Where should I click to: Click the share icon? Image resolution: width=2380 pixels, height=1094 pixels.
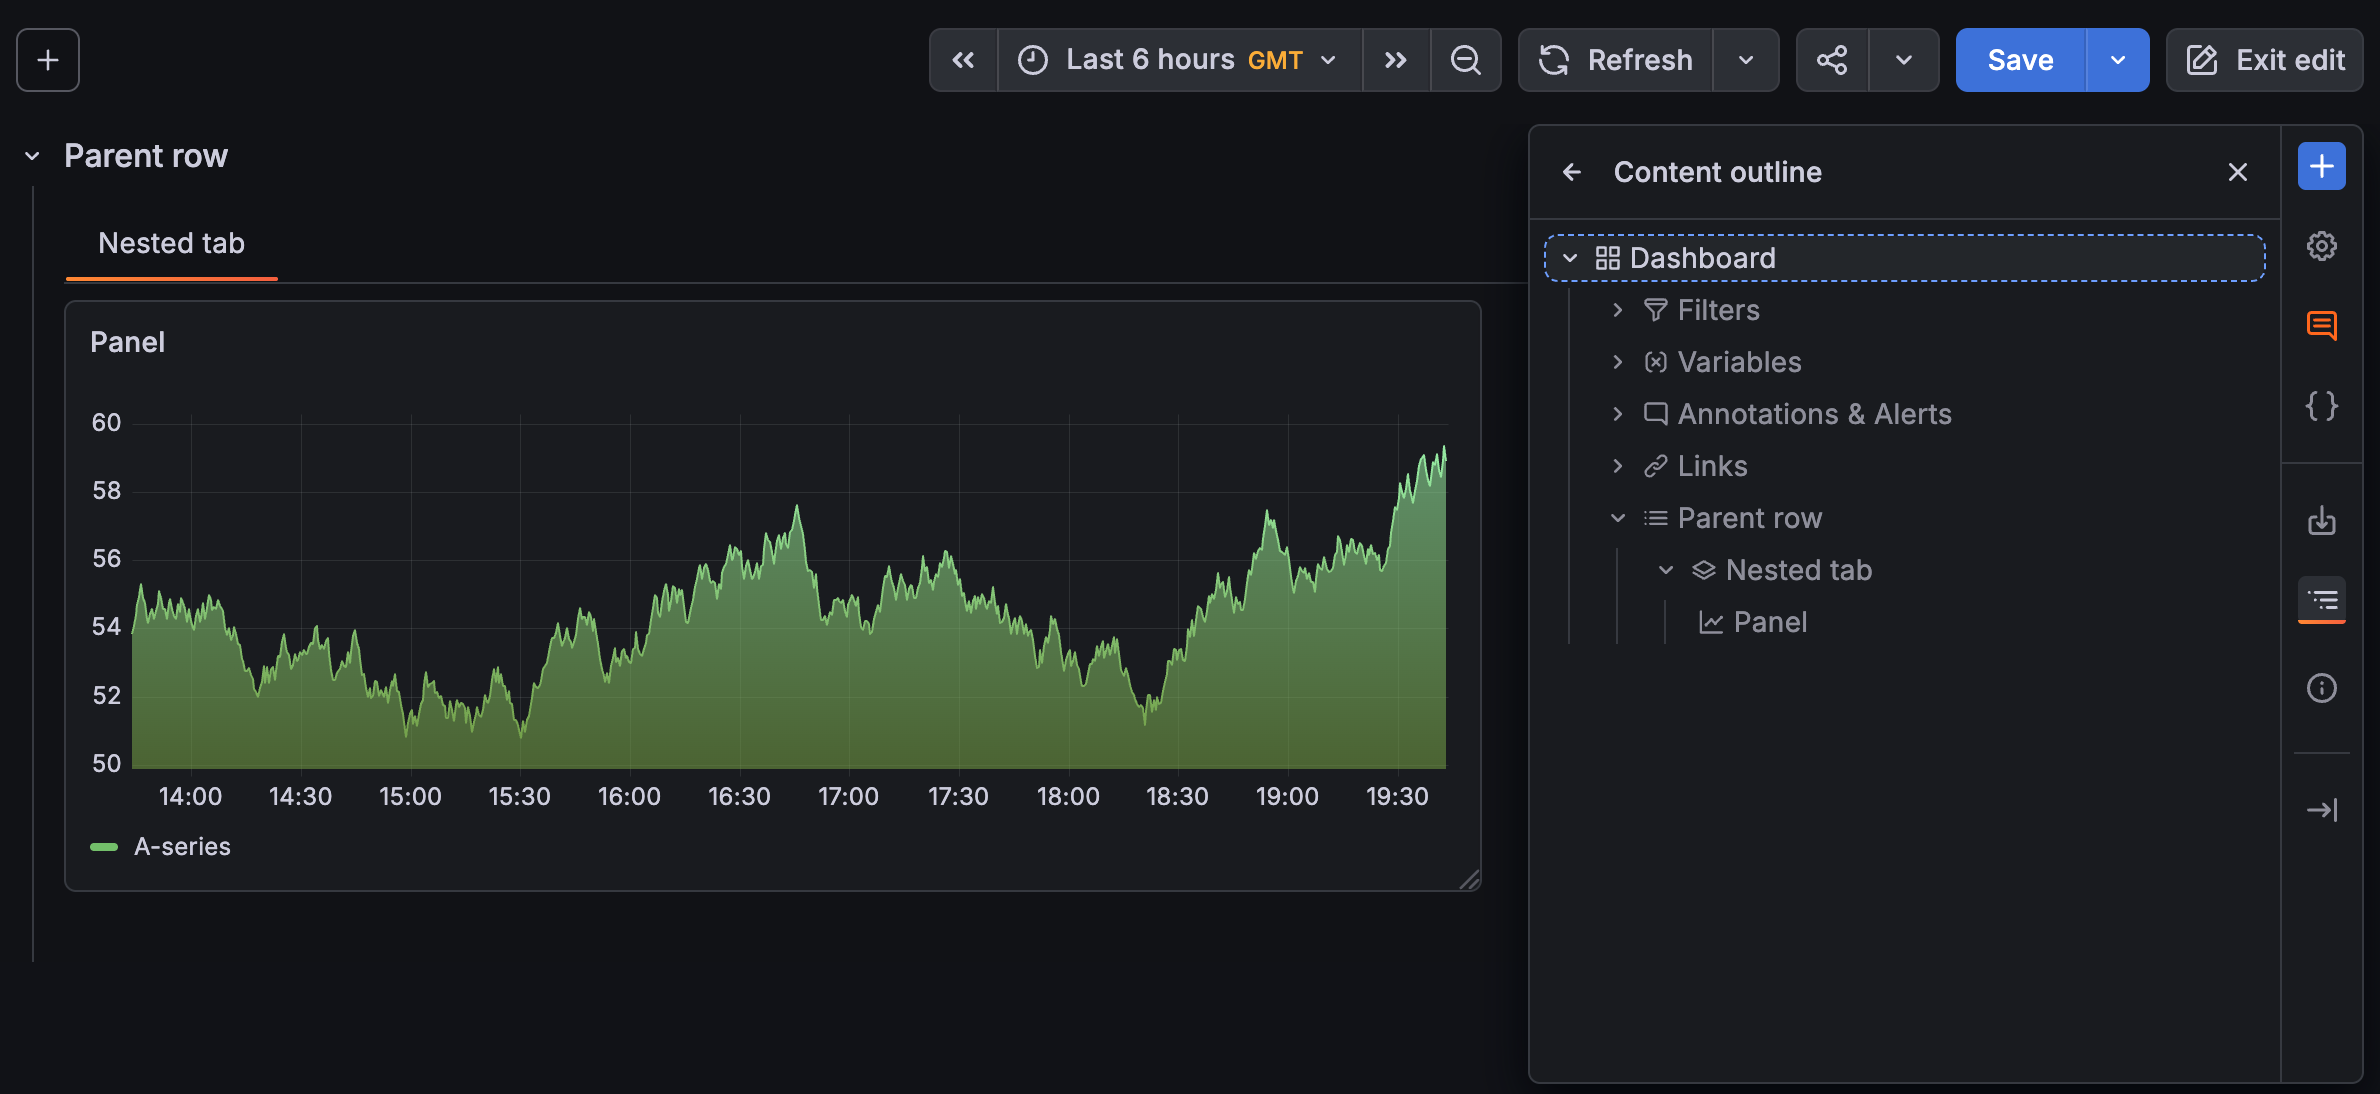point(1832,60)
